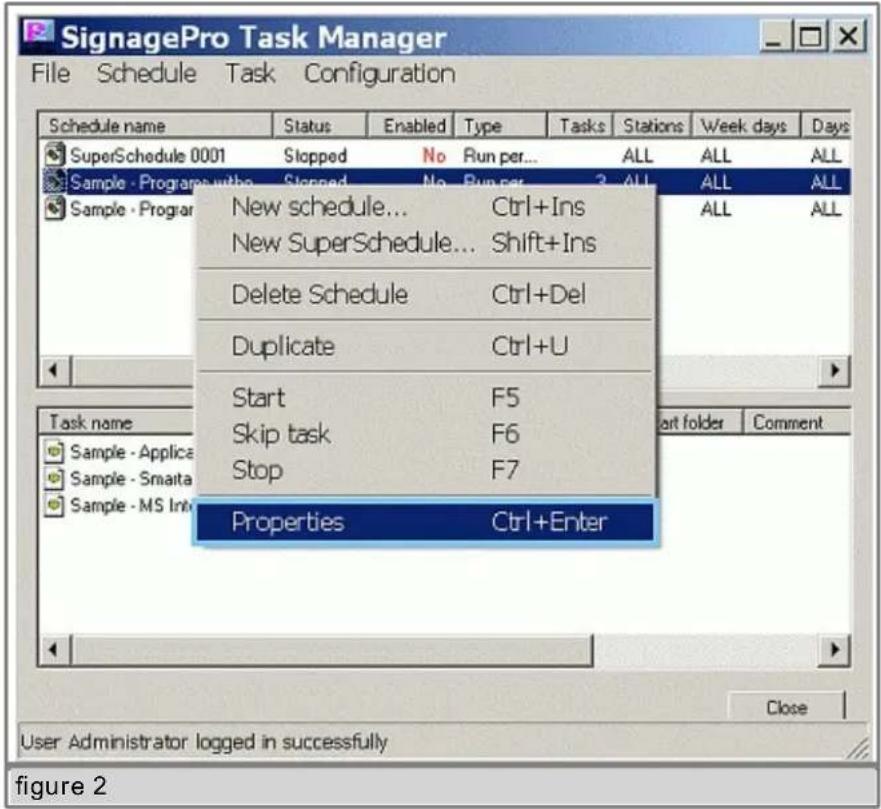Click the Close button
Screen dimensions: 881x809
click(x=787, y=707)
